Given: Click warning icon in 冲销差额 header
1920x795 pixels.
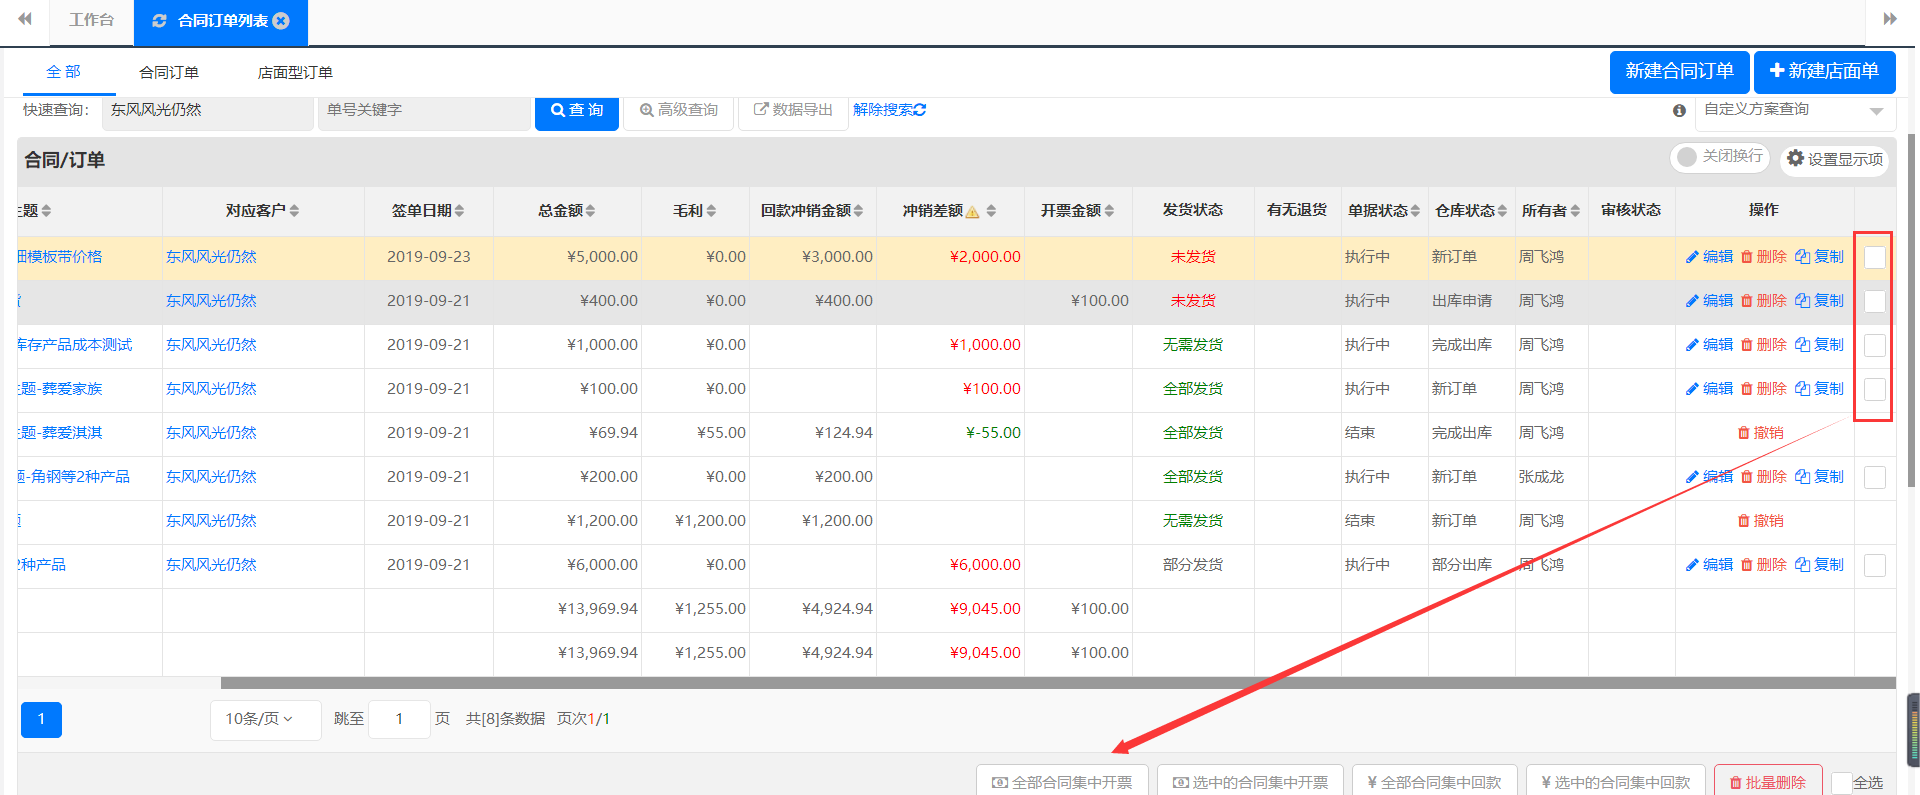Looking at the screenshot, I should pyautogui.click(x=972, y=212).
